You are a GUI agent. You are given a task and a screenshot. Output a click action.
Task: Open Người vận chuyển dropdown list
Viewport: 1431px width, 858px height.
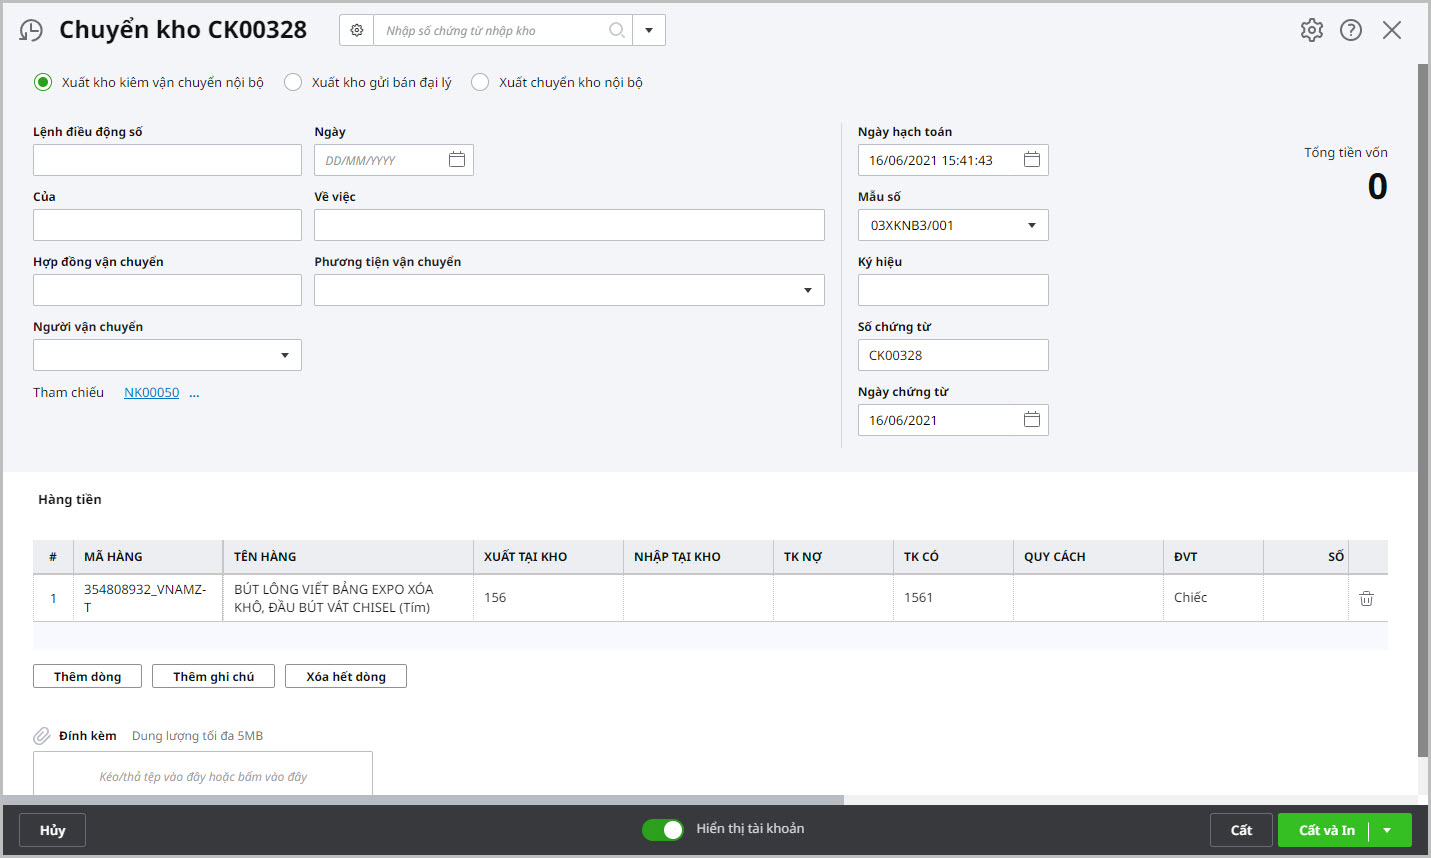(x=285, y=355)
